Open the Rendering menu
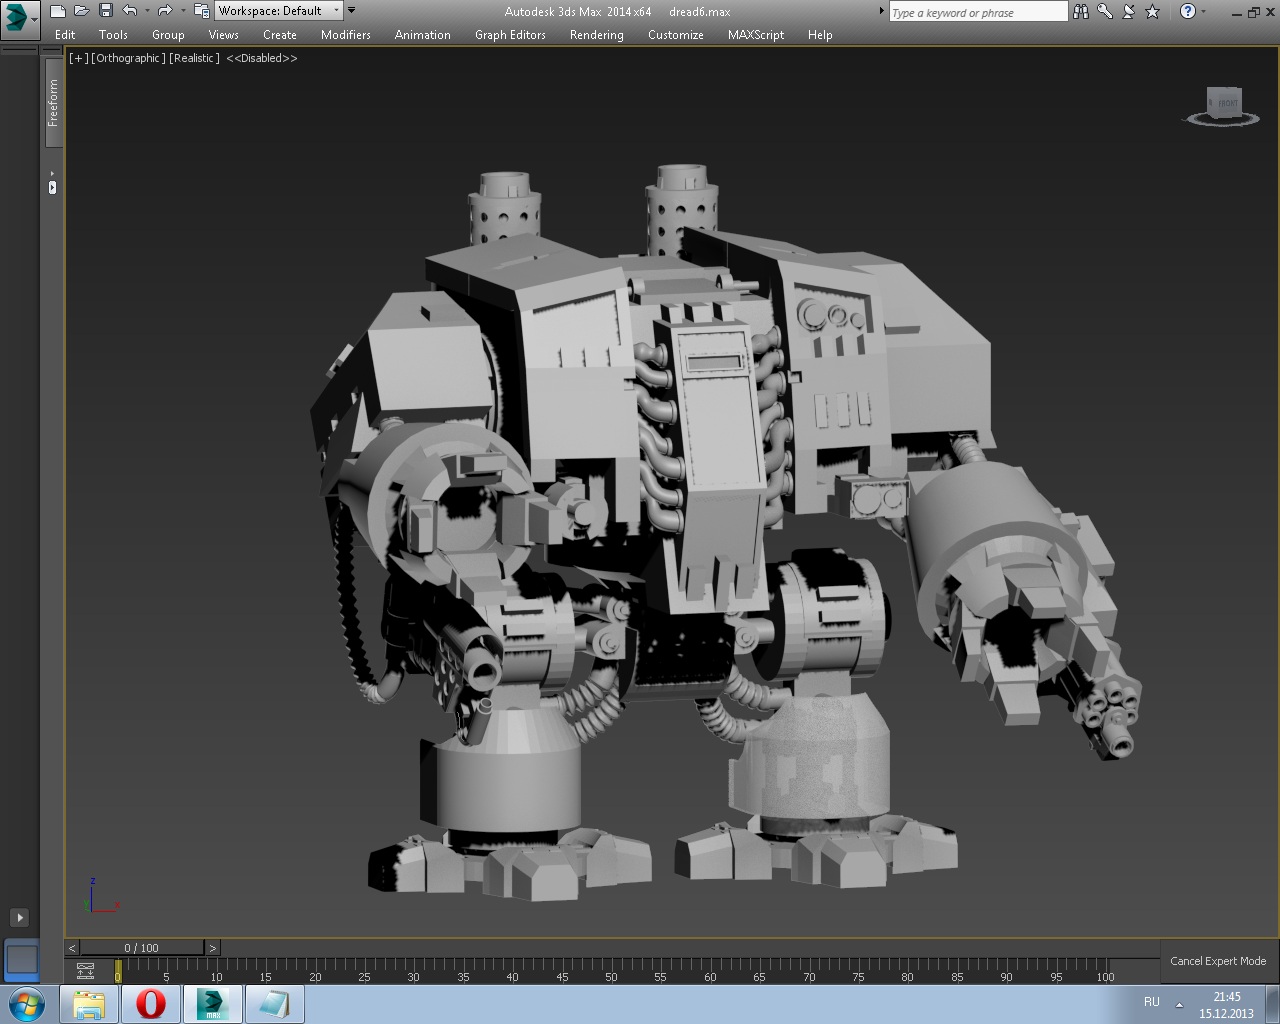Image resolution: width=1280 pixels, height=1024 pixels. (597, 34)
